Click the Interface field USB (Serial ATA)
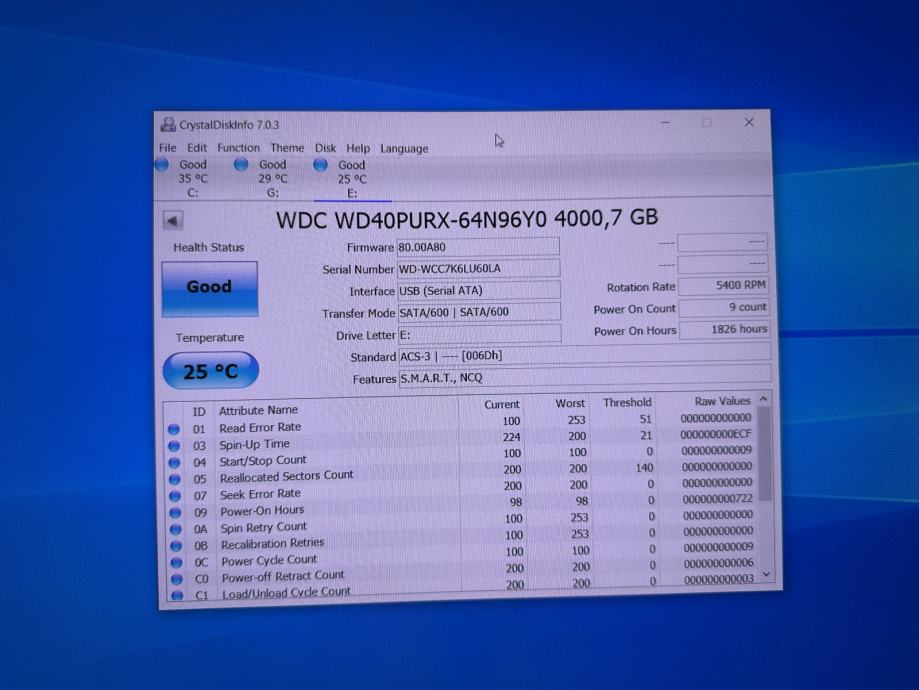The width and height of the screenshot is (919, 690). click(479, 290)
